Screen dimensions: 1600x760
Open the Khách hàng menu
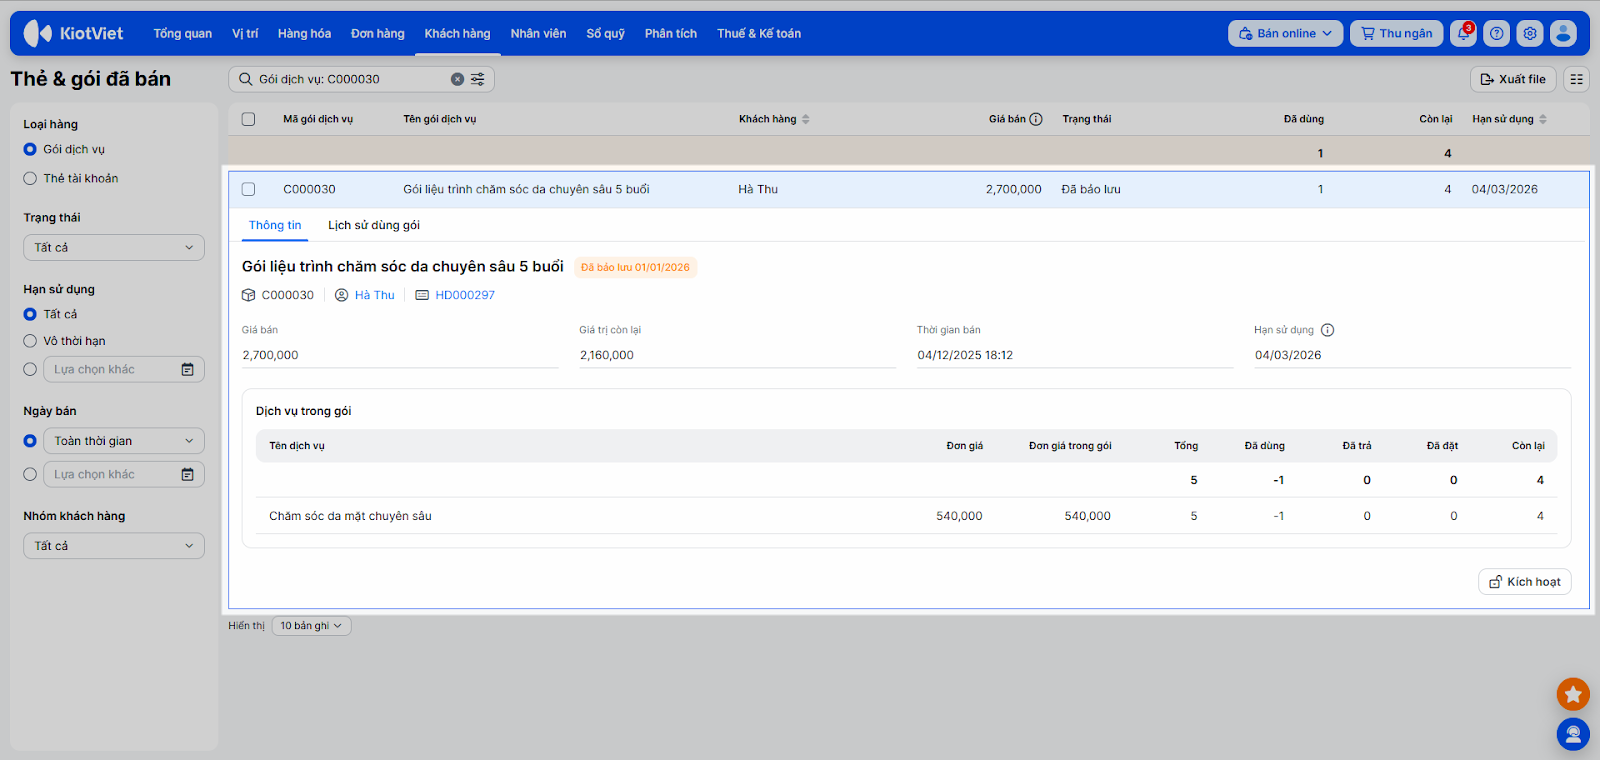[457, 33]
